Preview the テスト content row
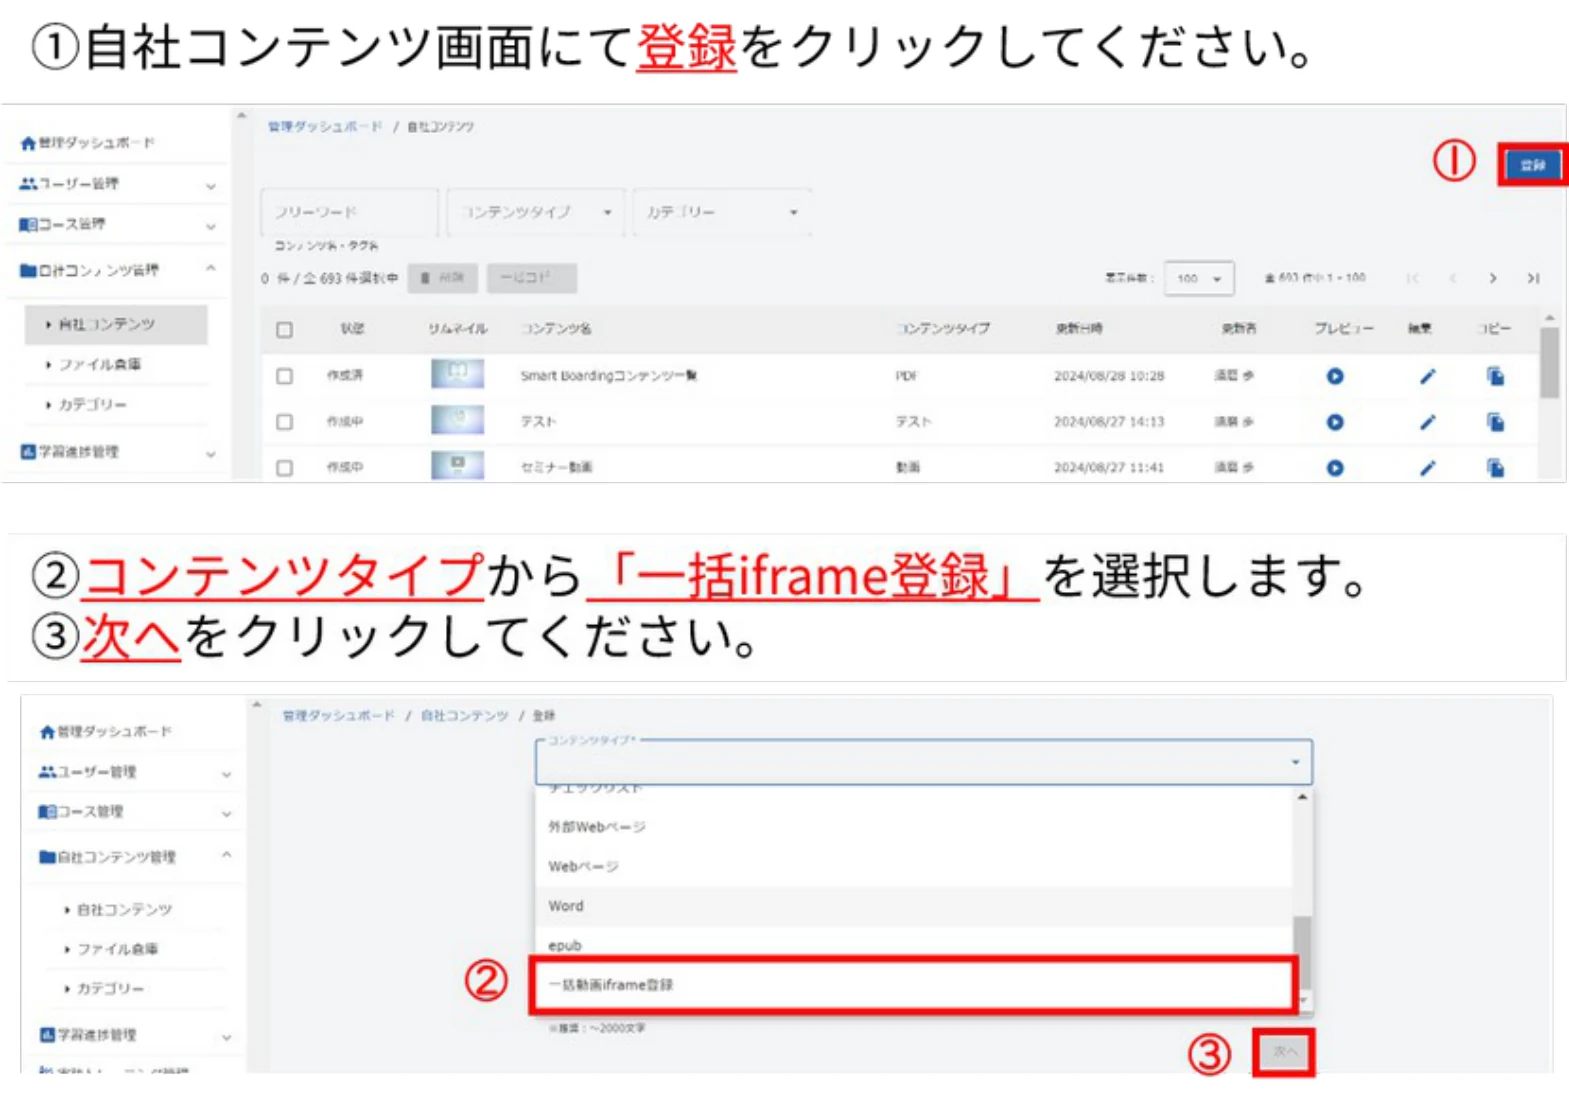This screenshot has height=1110, width=1569. pyautogui.click(x=1335, y=422)
